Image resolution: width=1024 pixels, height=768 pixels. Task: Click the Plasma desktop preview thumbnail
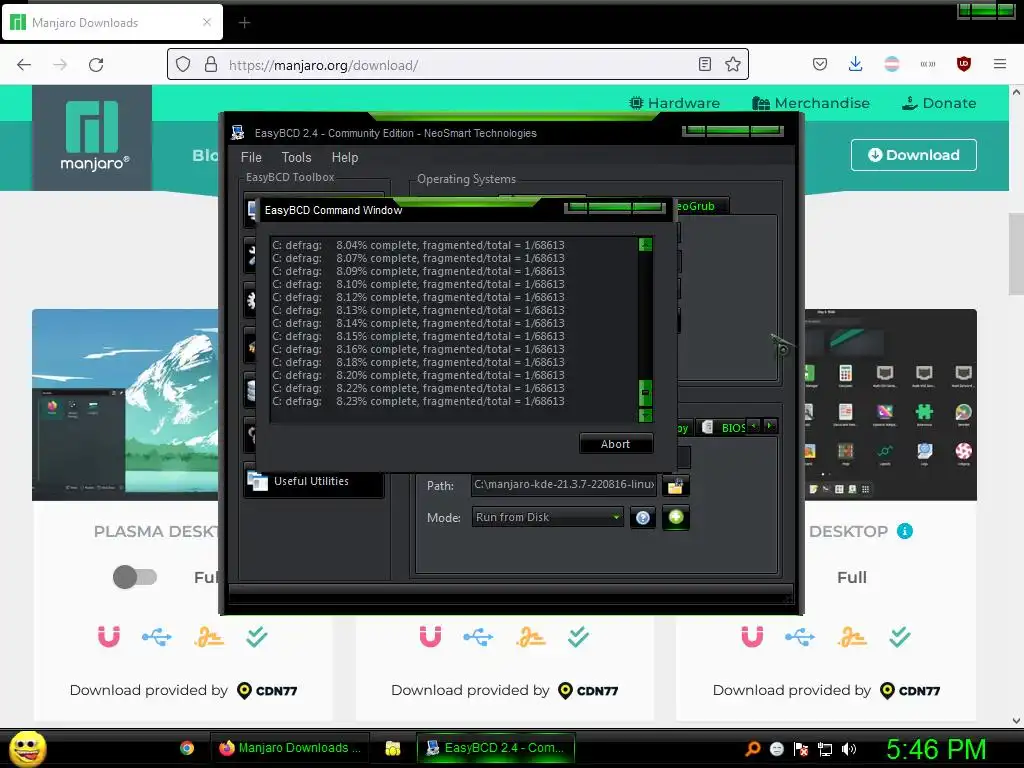click(125, 405)
